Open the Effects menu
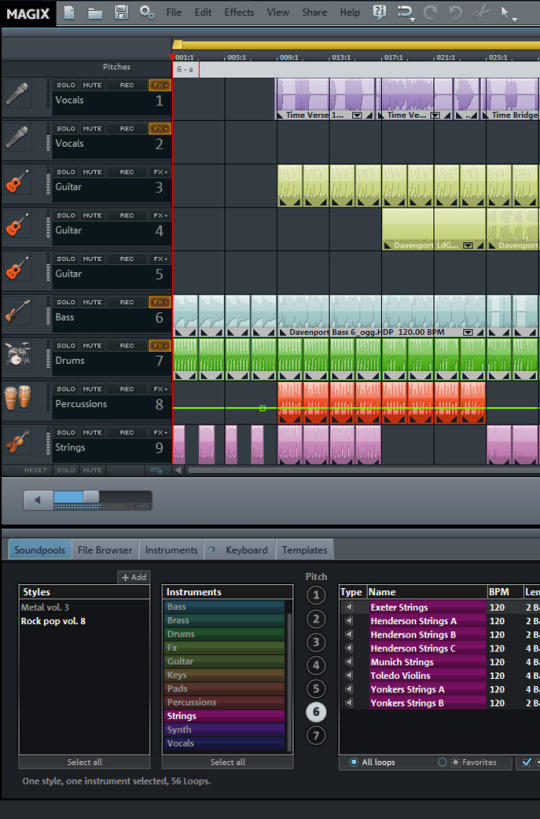Viewport: 540px width, 819px height. 239,12
